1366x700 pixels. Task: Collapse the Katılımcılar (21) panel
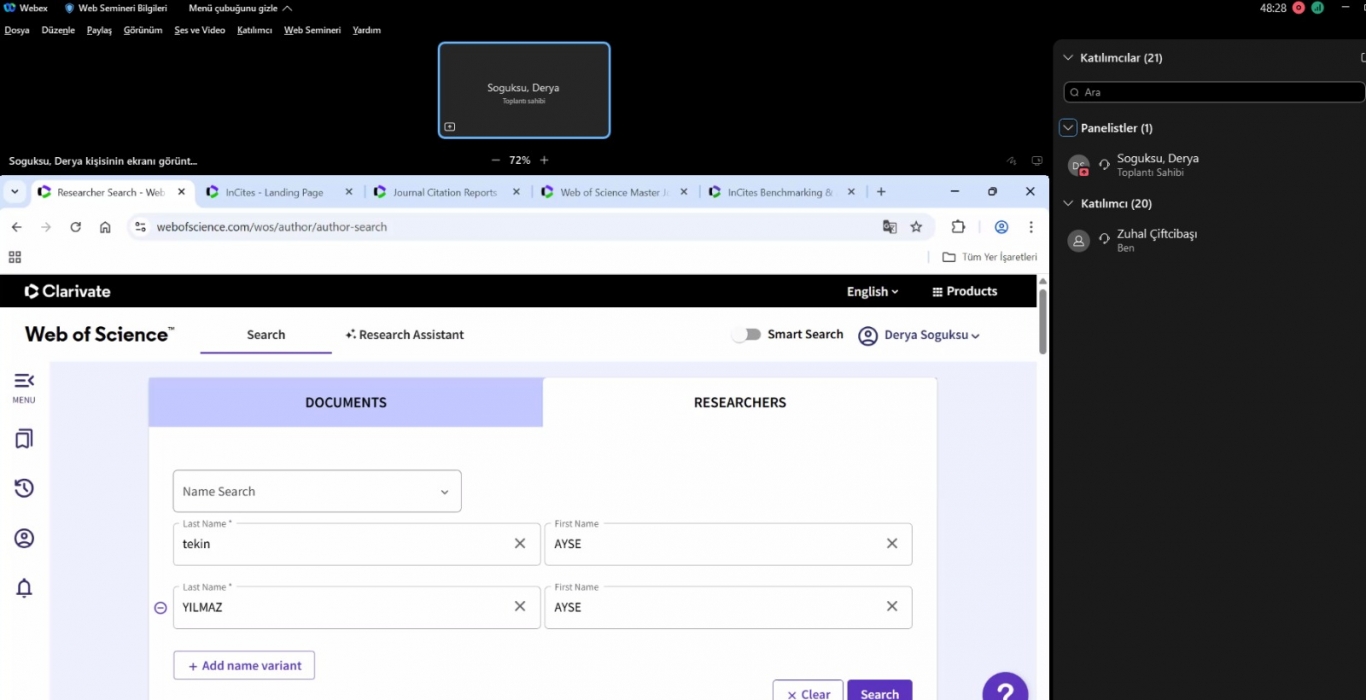coord(1067,58)
